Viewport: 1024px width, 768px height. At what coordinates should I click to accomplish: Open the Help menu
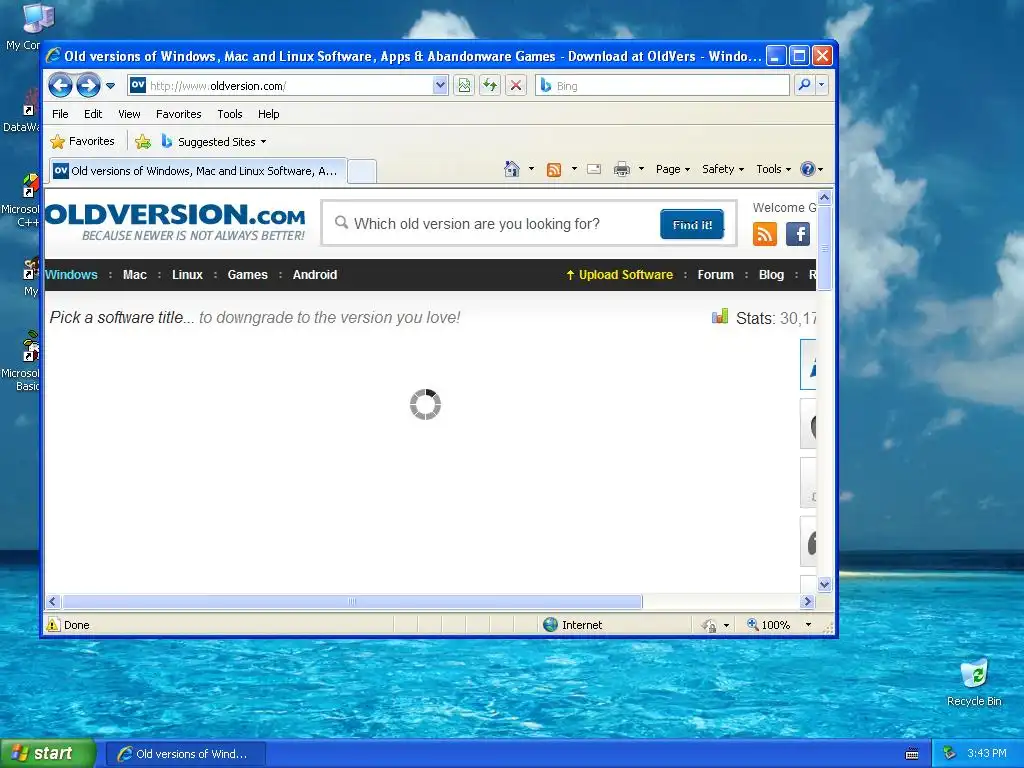pyautogui.click(x=268, y=114)
